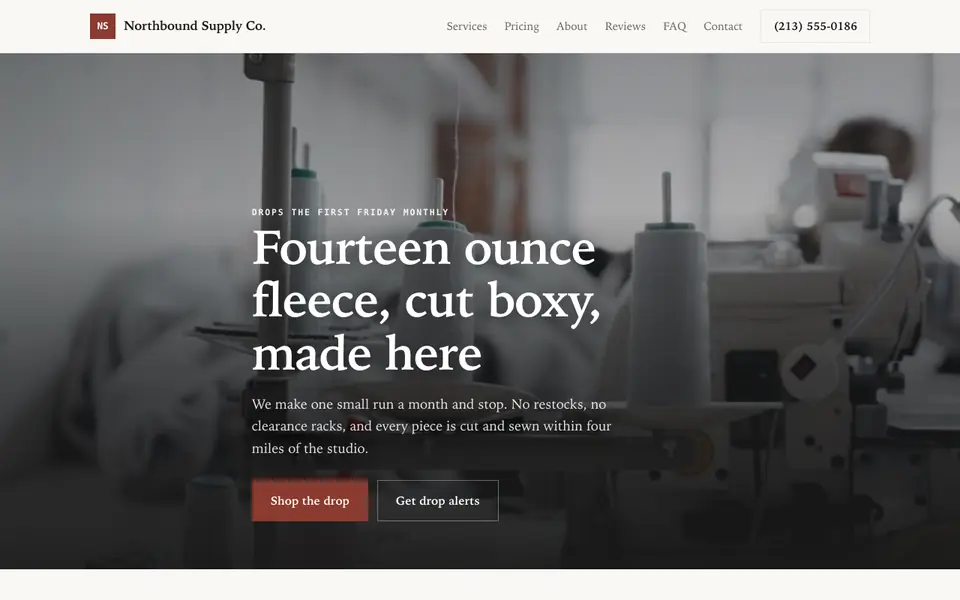Click the NS logo badge

102,26
